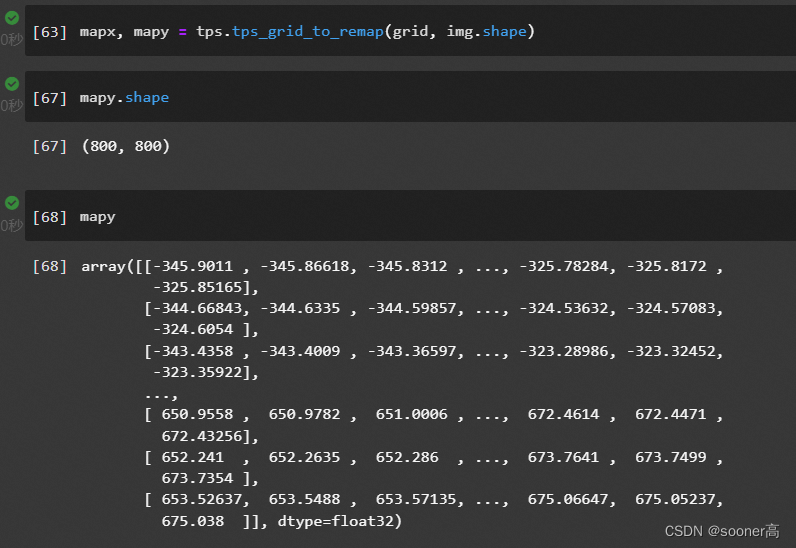Click the first array value -345.9011
The width and height of the screenshot is (796, 548).
197,267
